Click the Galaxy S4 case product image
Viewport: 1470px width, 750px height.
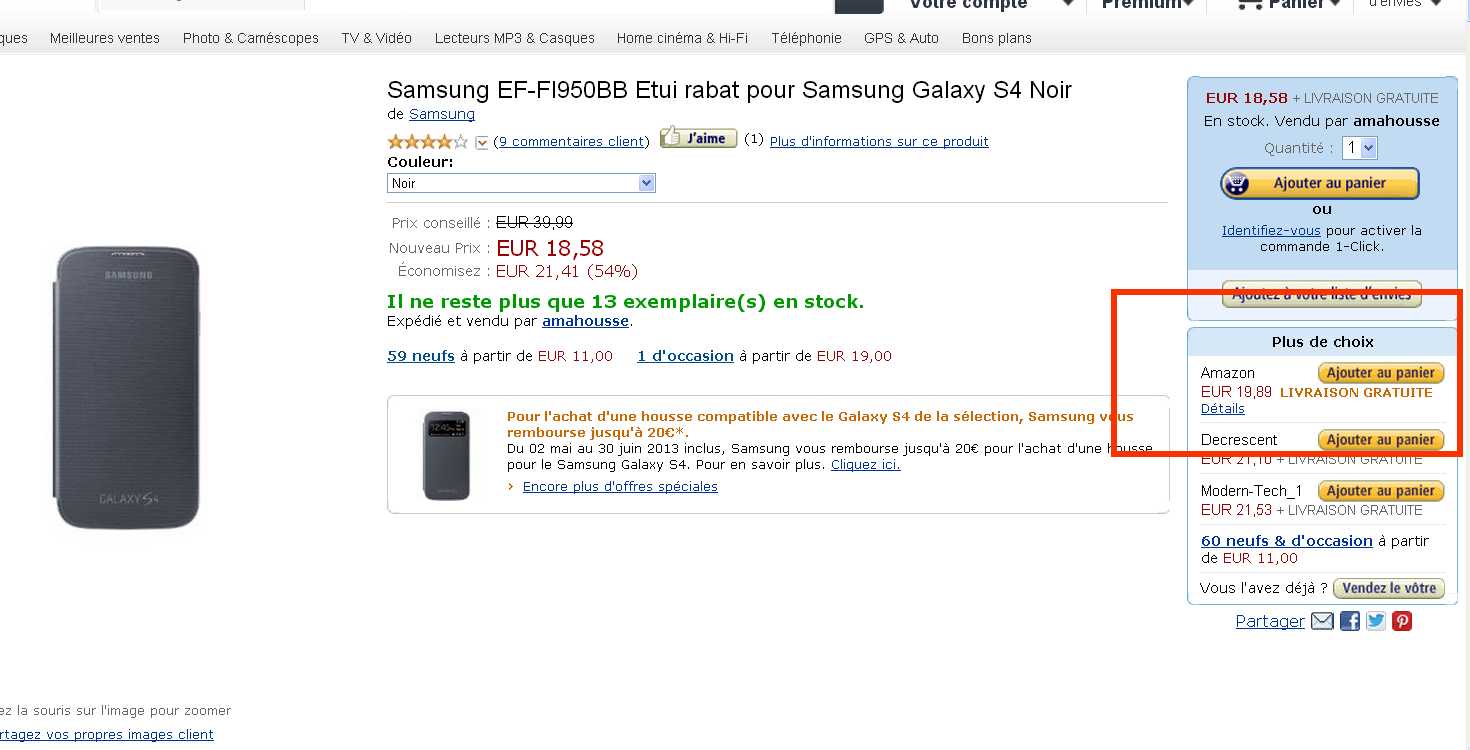[x=127, y=388]
